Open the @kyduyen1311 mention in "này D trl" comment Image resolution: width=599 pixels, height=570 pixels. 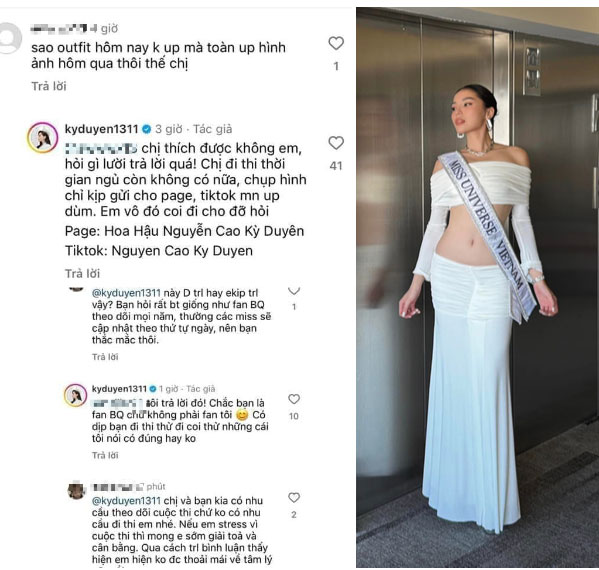point(126,293)
